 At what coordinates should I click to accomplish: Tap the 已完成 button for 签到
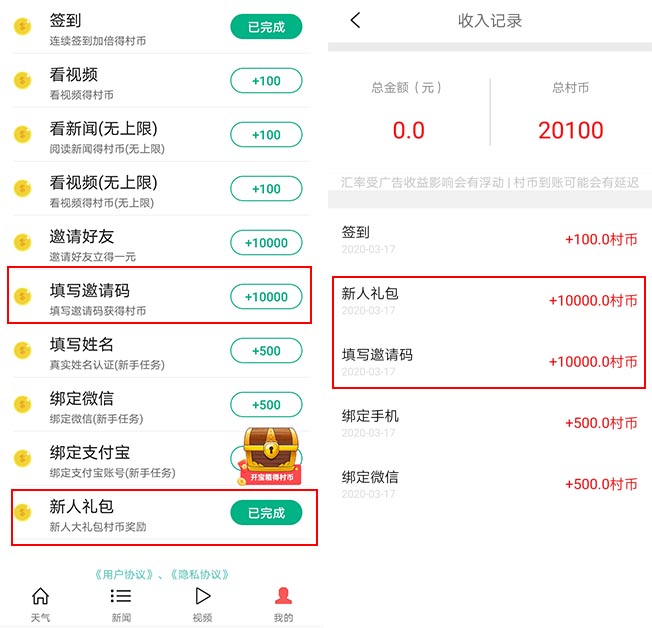click(x=266, y=27)
